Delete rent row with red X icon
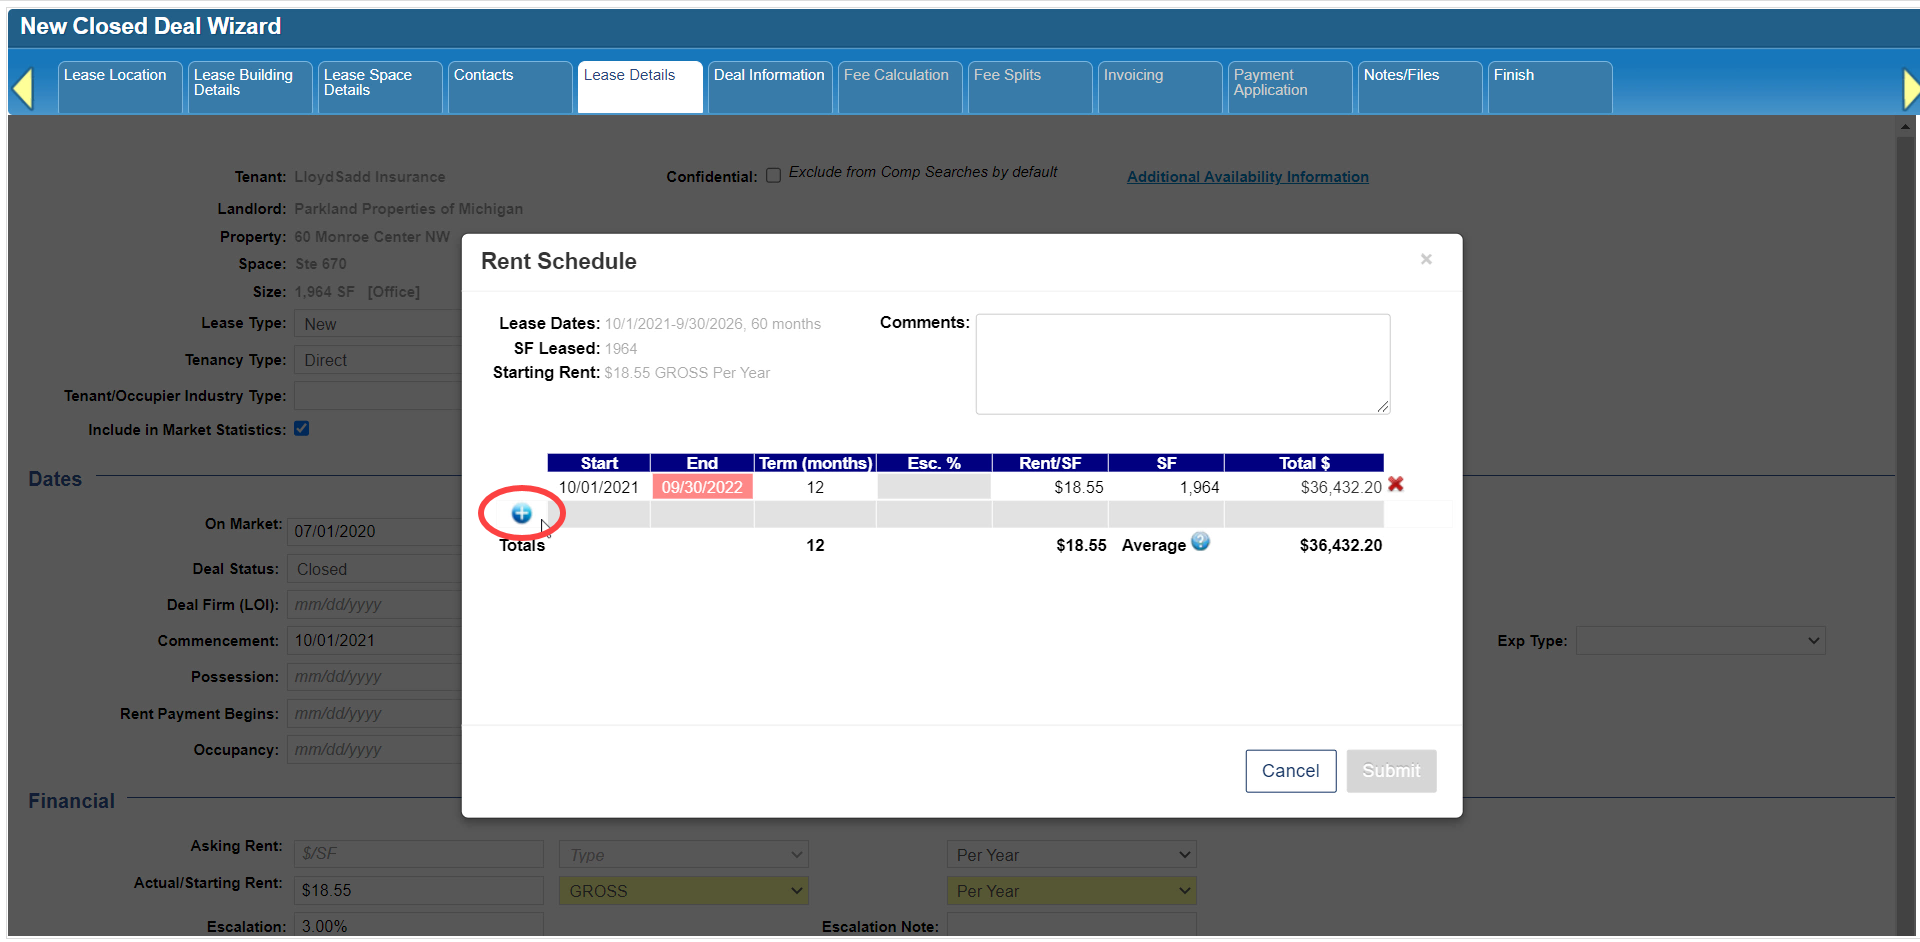The height and width of the screenshot is (942, 1920). (1396, 485)
